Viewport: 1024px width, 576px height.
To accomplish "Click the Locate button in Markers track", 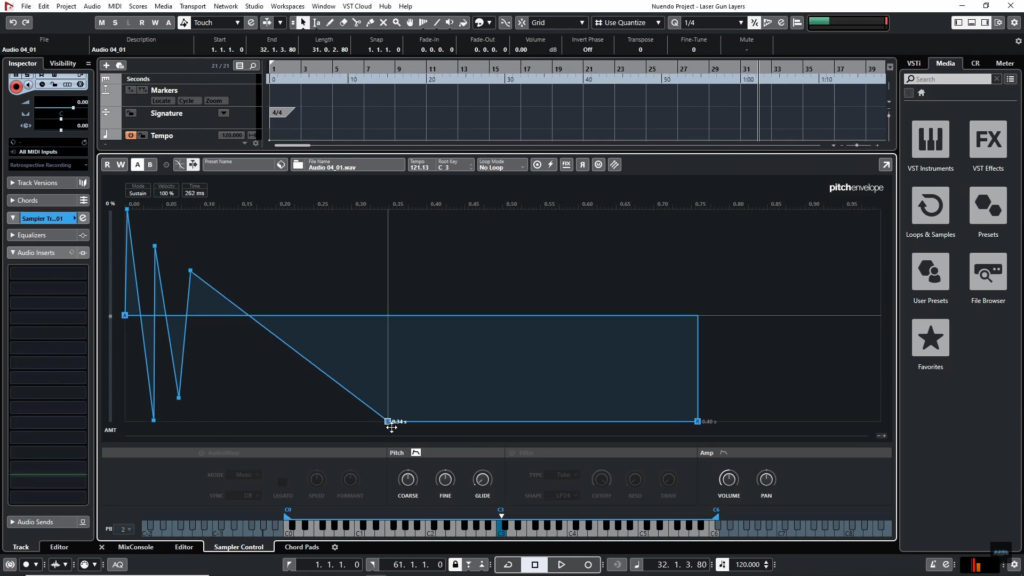I will point(162,101).
